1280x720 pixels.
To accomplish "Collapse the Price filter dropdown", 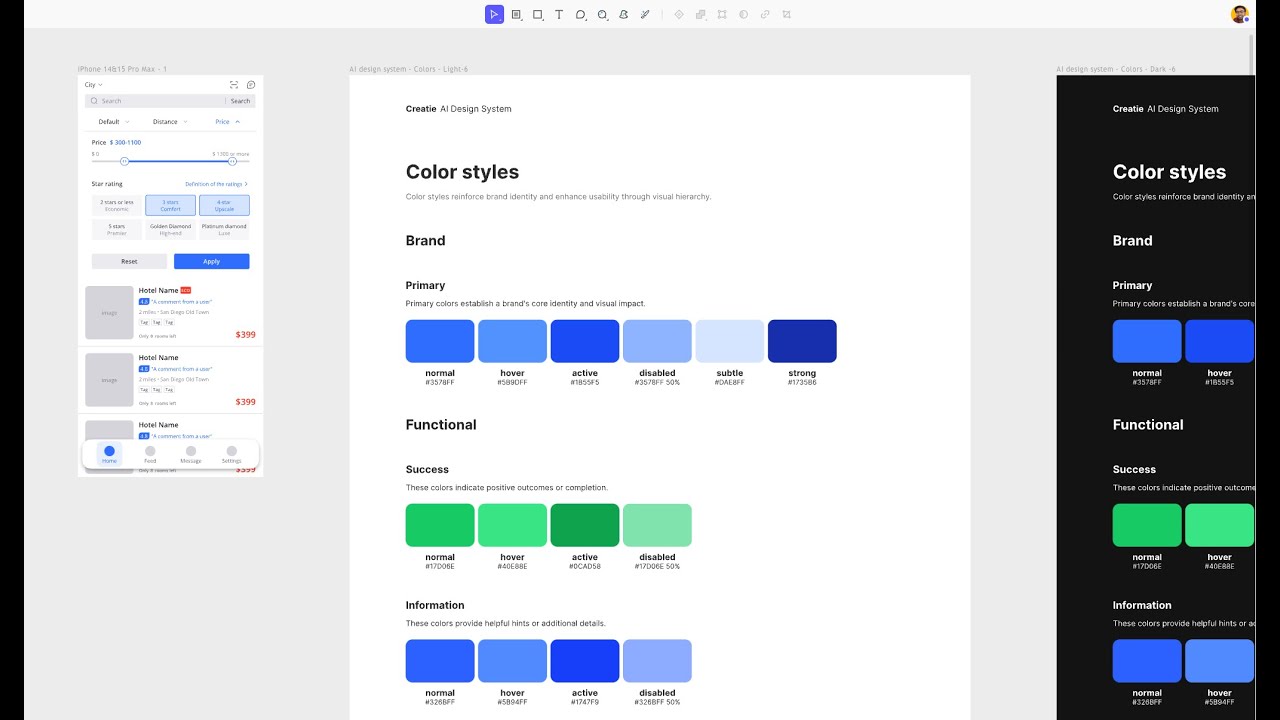I will pyautogui.click(x=227, y=122).
